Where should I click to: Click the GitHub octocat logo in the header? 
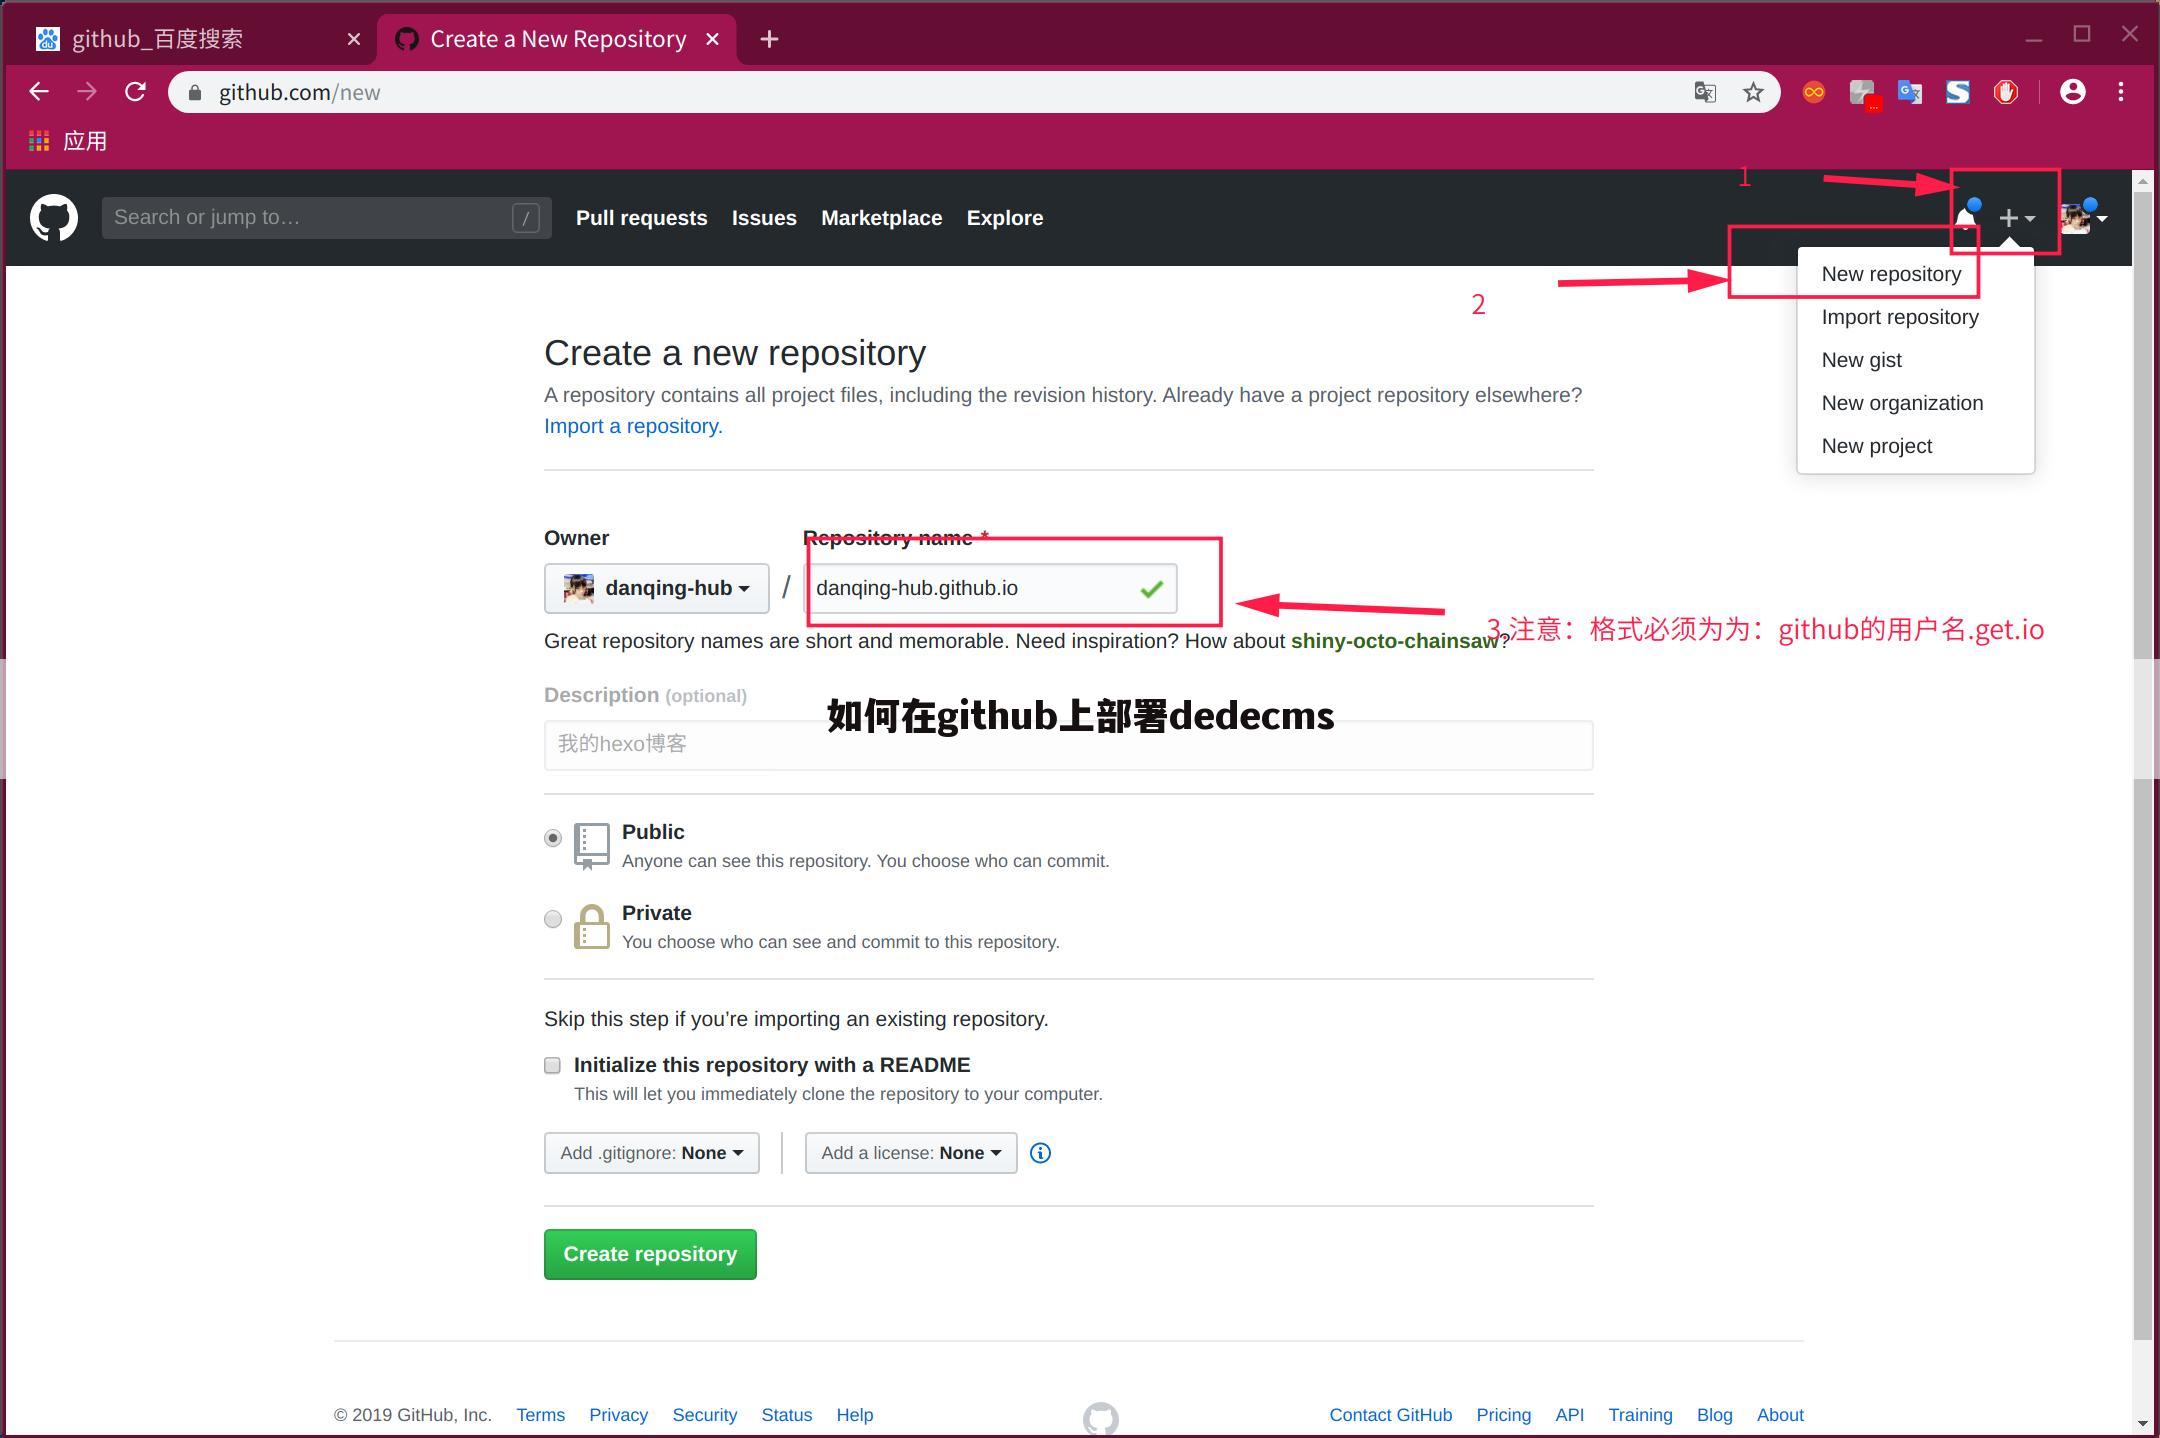coord(54,217)
